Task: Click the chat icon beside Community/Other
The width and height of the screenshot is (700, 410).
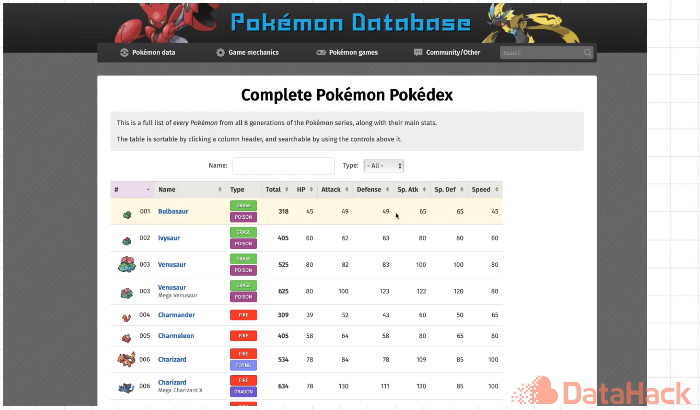Action: click(418, 53)
